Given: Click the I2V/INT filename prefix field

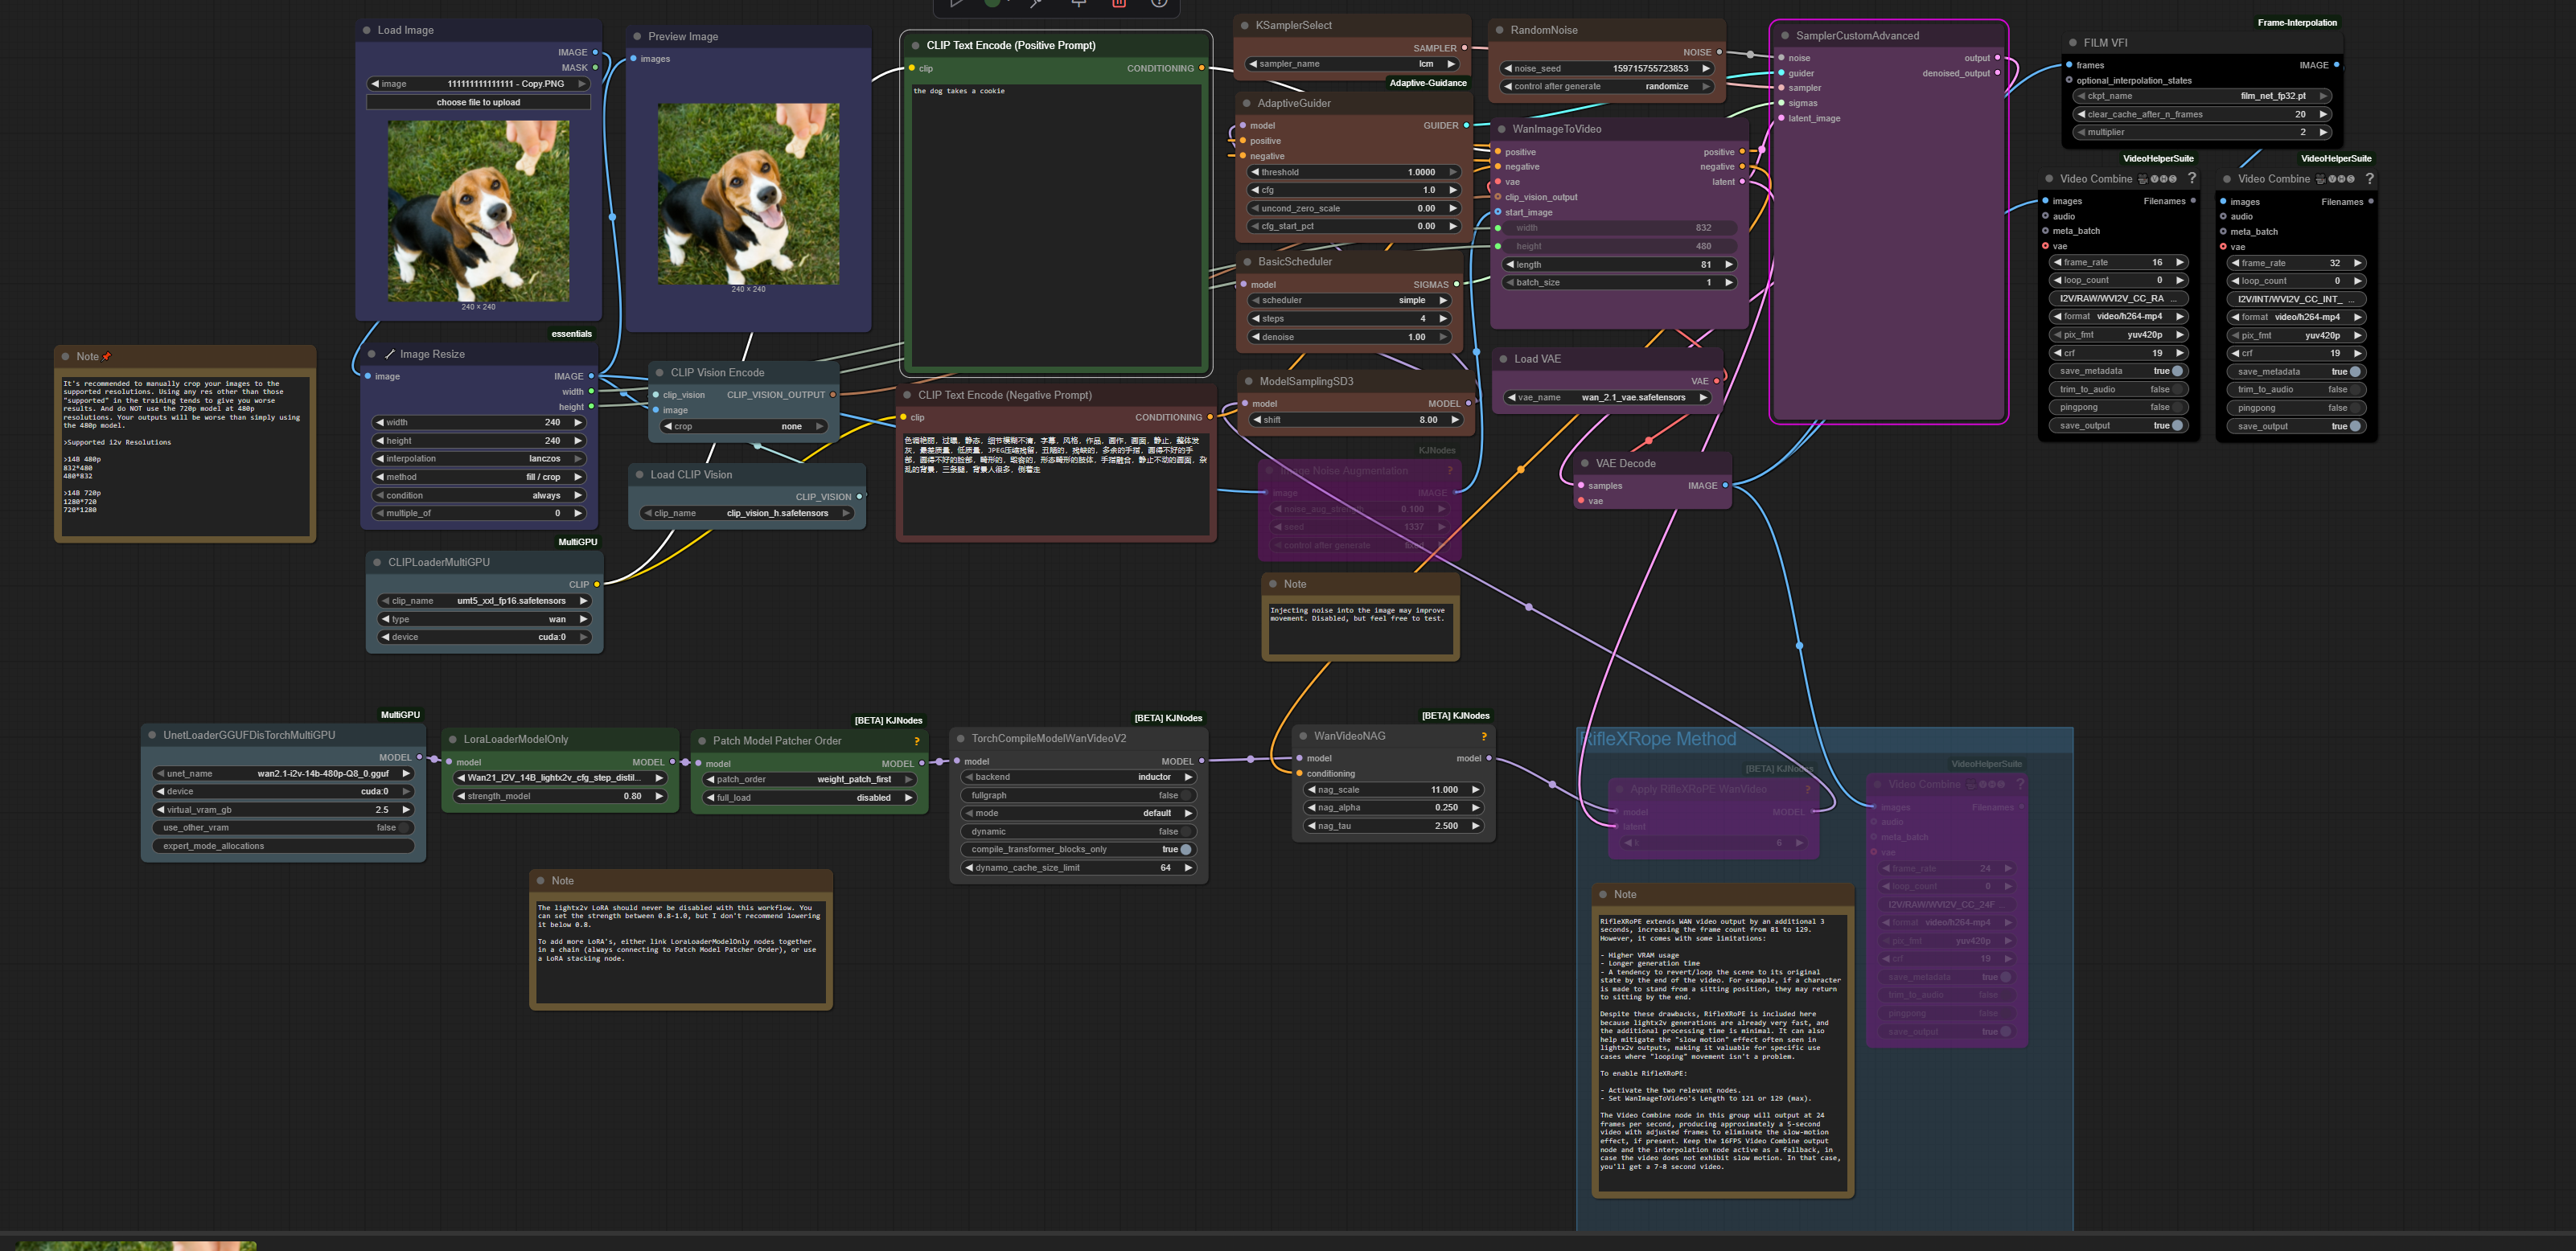Looking at the screenshot, I should coord(2296,299).
